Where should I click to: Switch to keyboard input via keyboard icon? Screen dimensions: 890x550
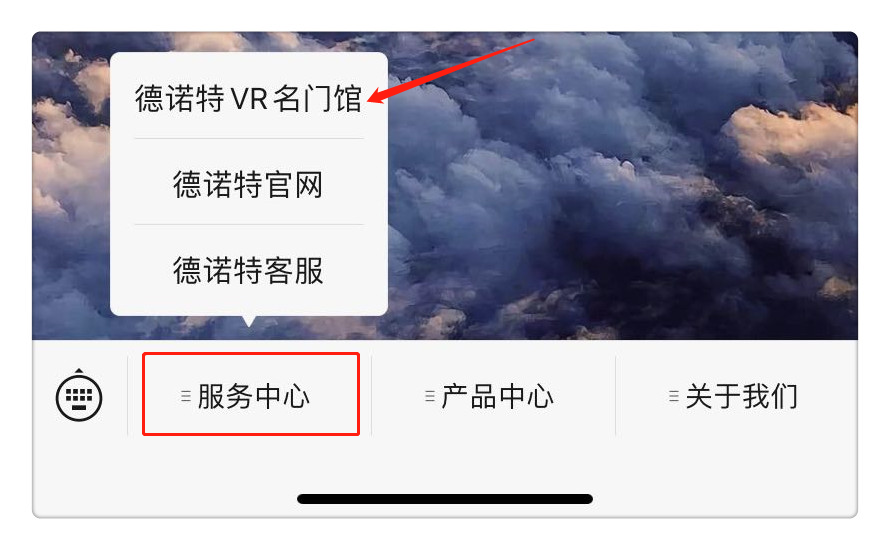click(79, 396)
